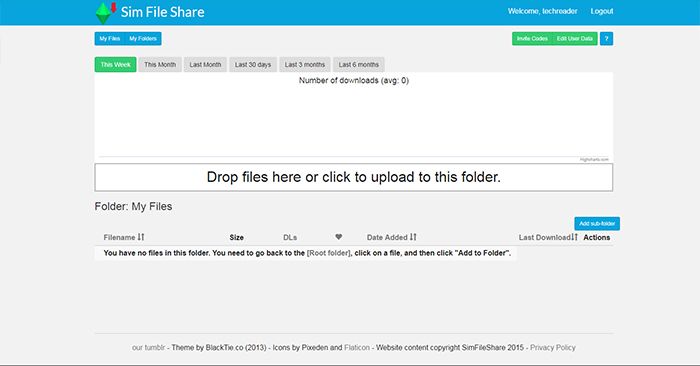Select the This Month tab
The width and height of the screenshot is (700, 366).
160,65
